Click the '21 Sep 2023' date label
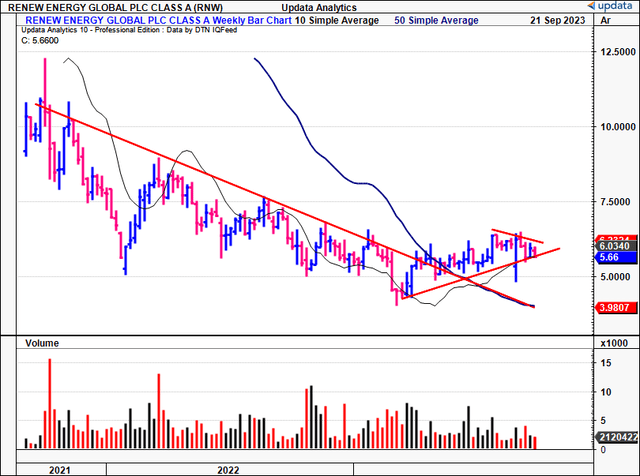Image resolution: width=640 pixels, height=476 pixels. coord(558,20)
